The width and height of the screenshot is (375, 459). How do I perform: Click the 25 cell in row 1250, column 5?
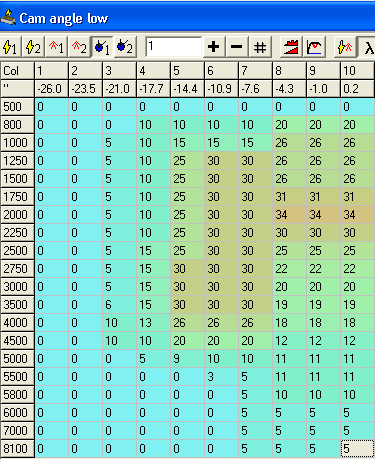tap(188, 161)
